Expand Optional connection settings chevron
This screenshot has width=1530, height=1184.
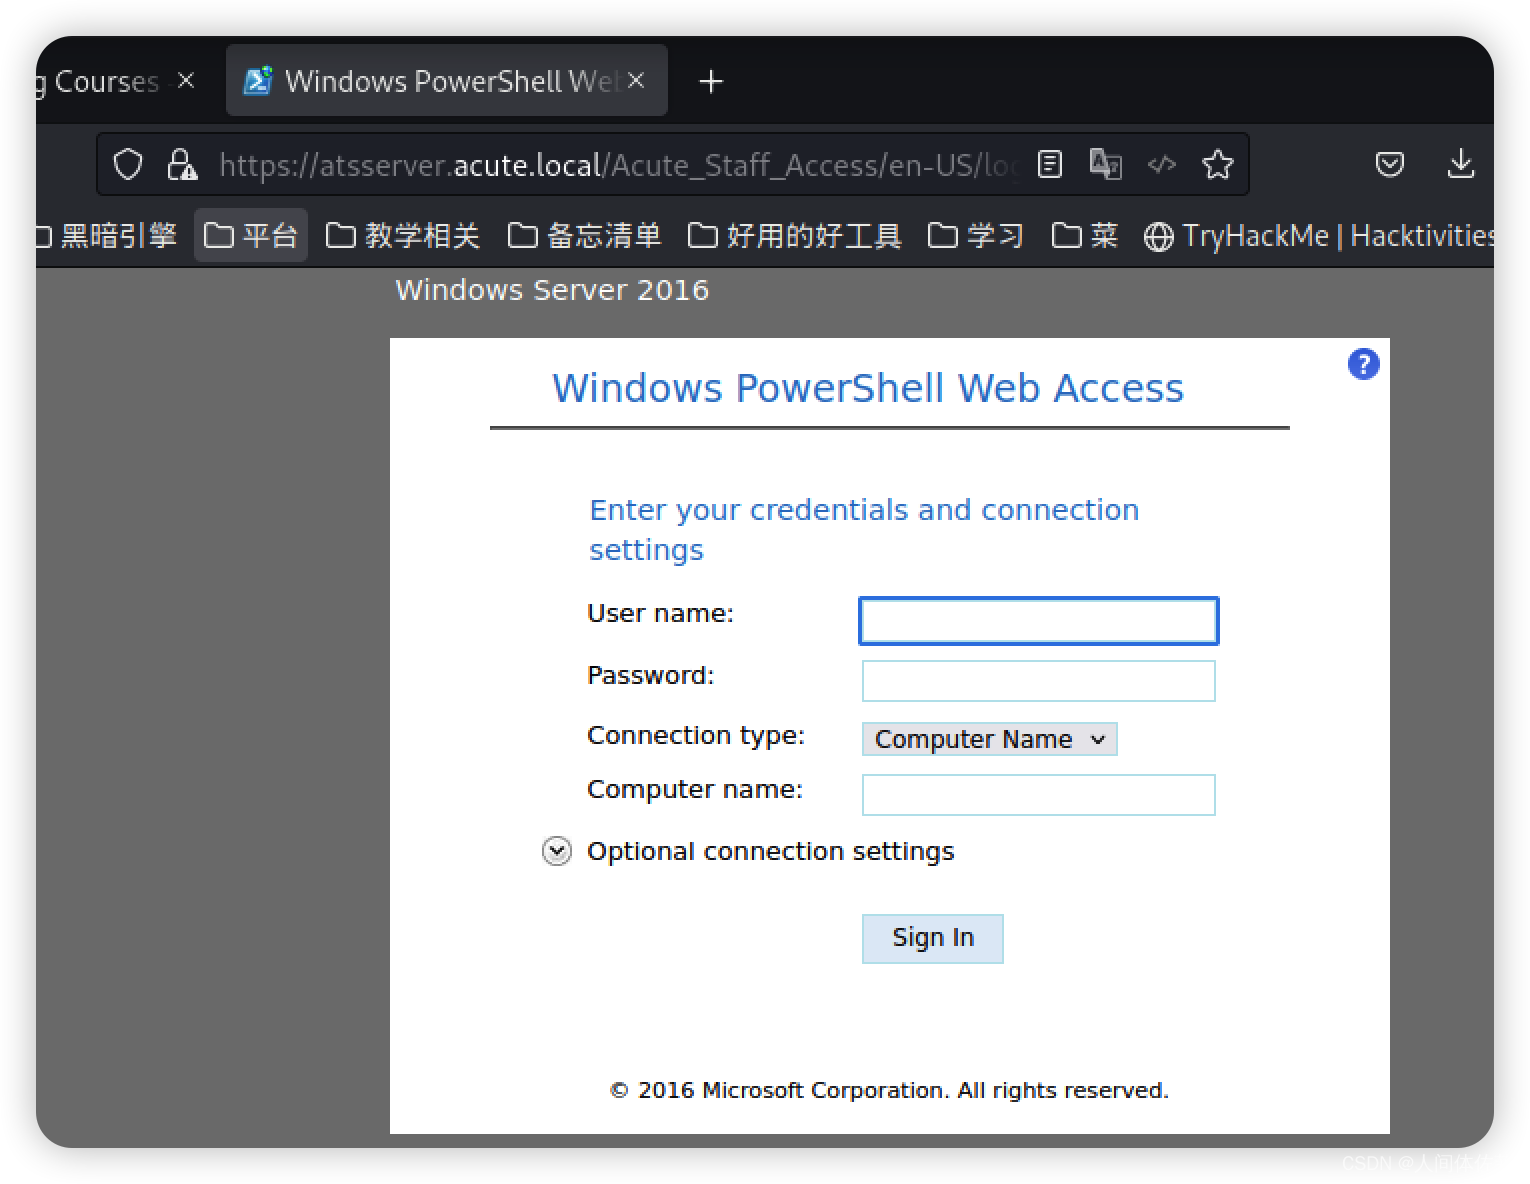tap(557, 851)
